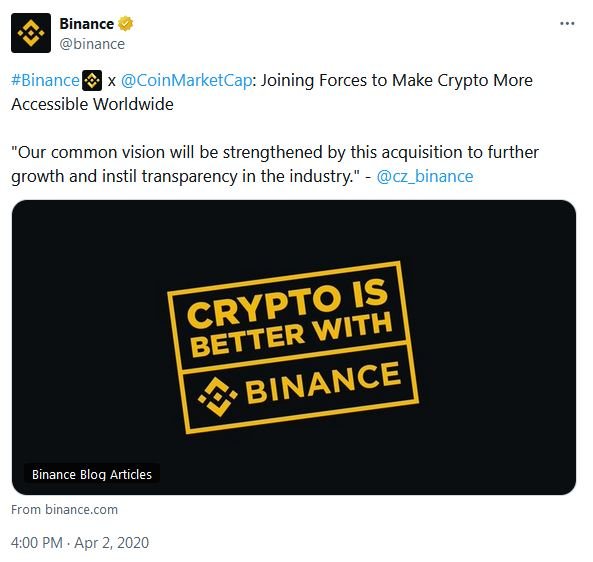593x562 pixels.
Task: Click the Binance diamond logo in card image
Action: coord(217,396)
